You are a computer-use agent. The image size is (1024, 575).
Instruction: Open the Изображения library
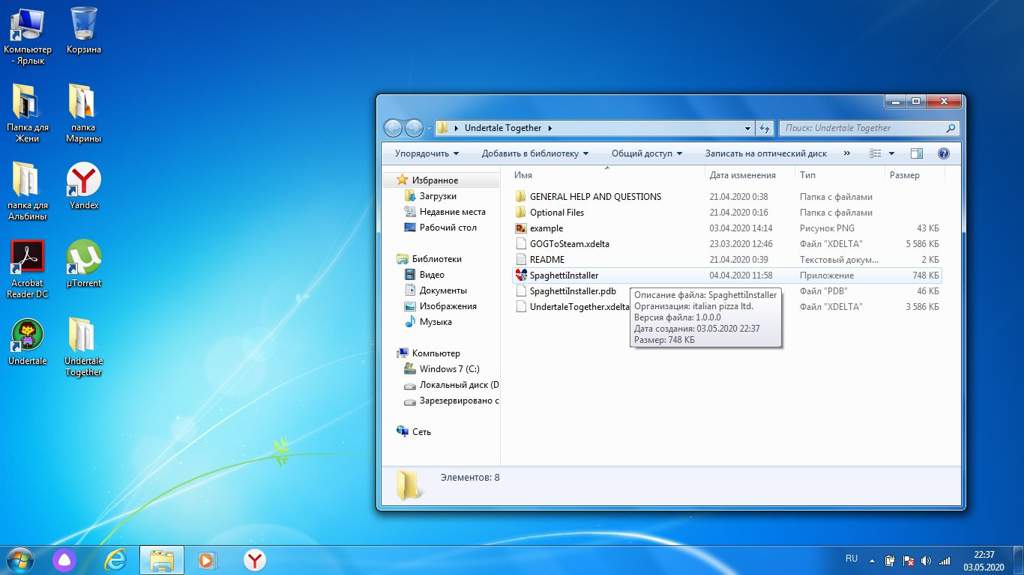tap(447, 306)
